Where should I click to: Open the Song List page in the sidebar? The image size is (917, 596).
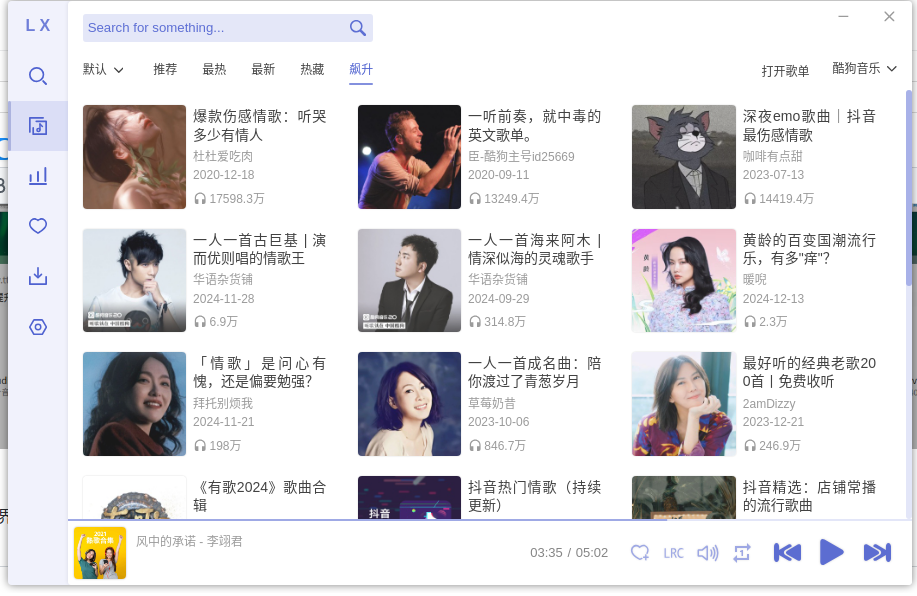(38, 126)
